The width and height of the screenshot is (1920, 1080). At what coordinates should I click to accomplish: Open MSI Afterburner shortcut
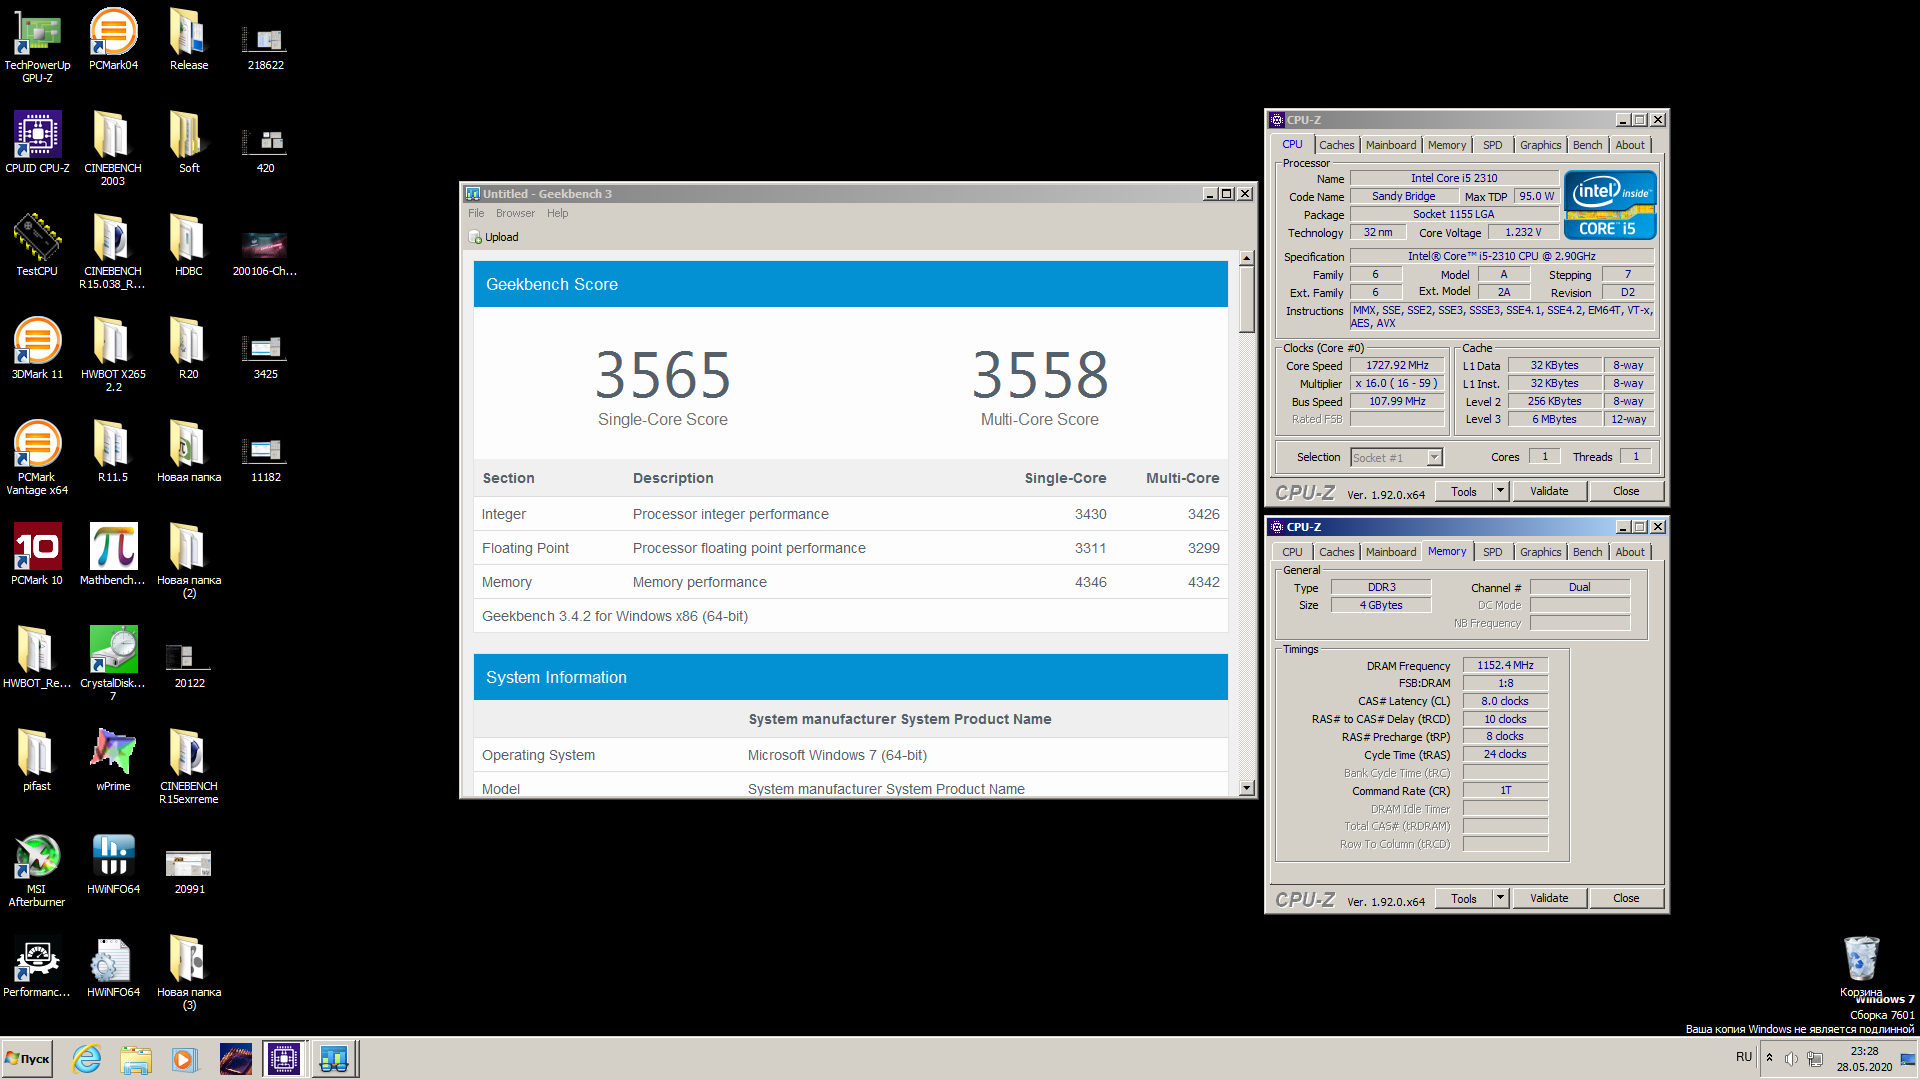37,870
